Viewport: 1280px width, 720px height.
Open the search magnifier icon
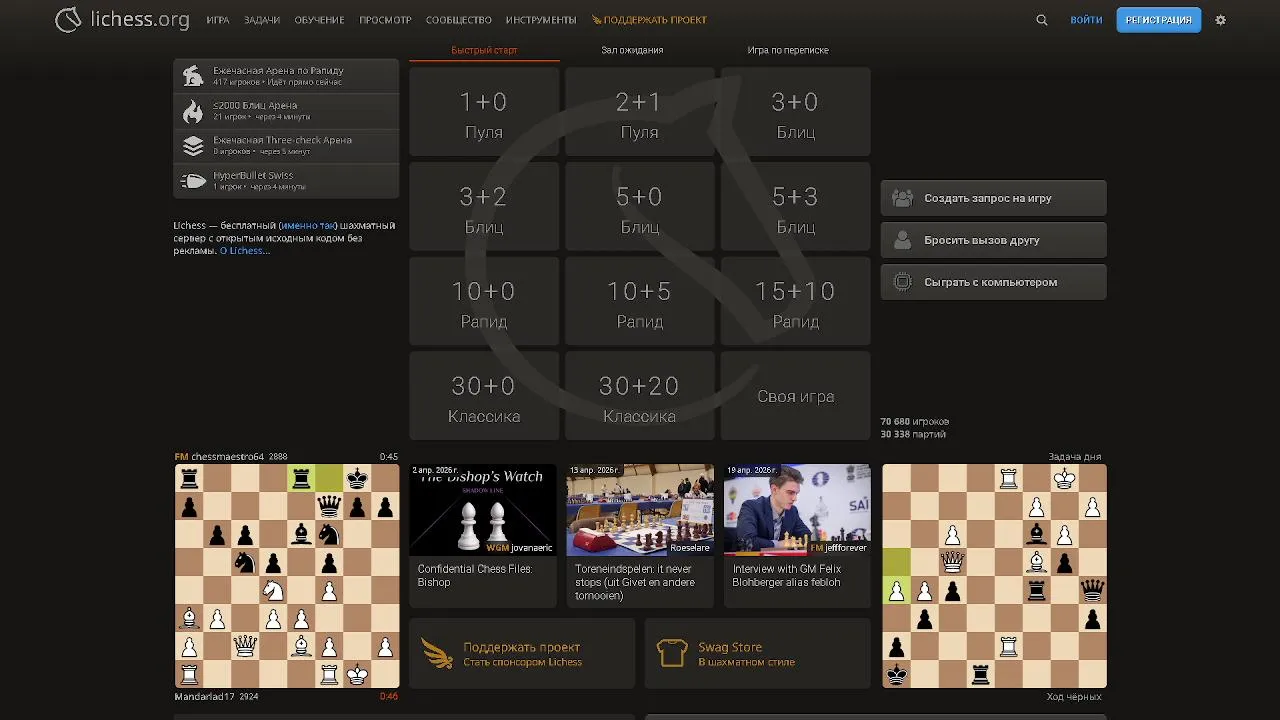coord(1042,20)
